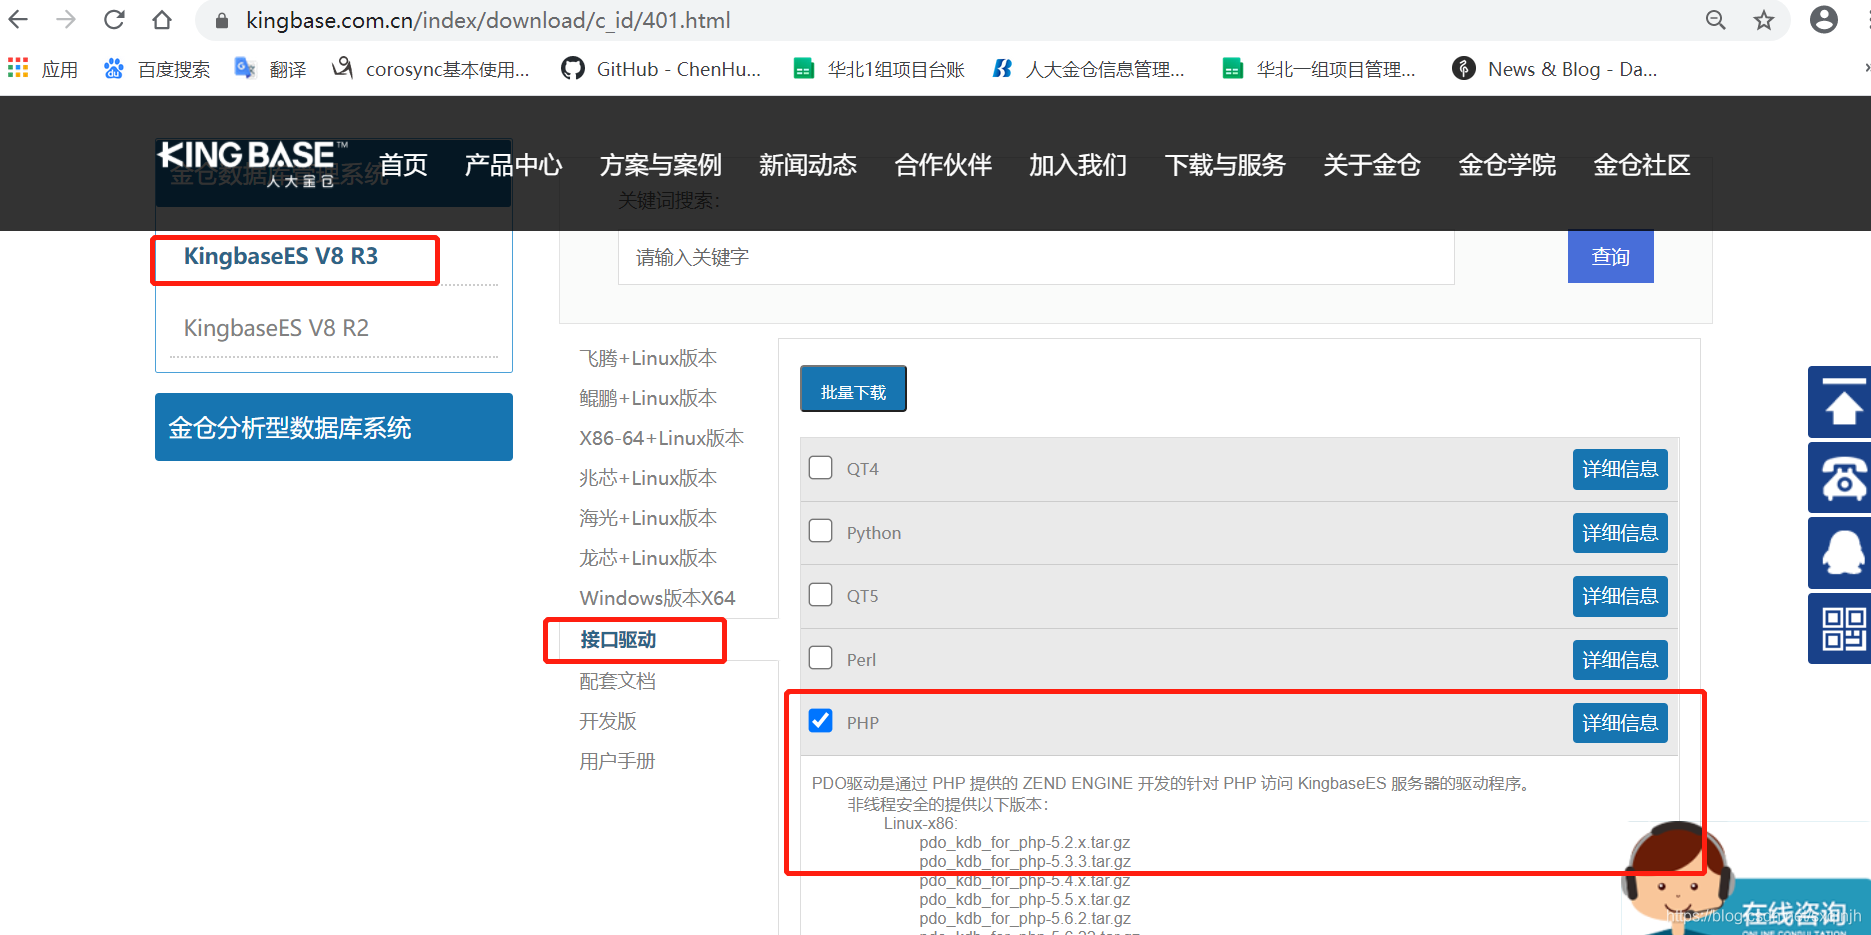Viewport: 1871px width, 935px height.
Task: Open the 产品中心 nav menu
Action: pyautogui.click(x=514, y=165)
